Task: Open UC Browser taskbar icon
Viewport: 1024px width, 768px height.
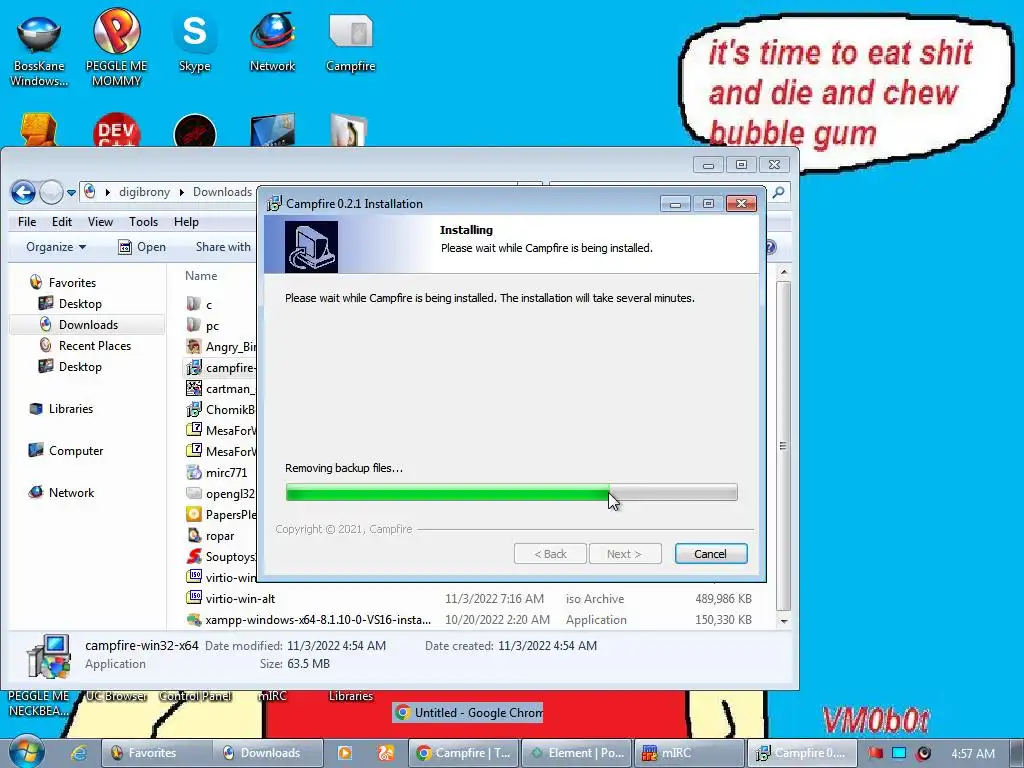Action: [386, 753]
